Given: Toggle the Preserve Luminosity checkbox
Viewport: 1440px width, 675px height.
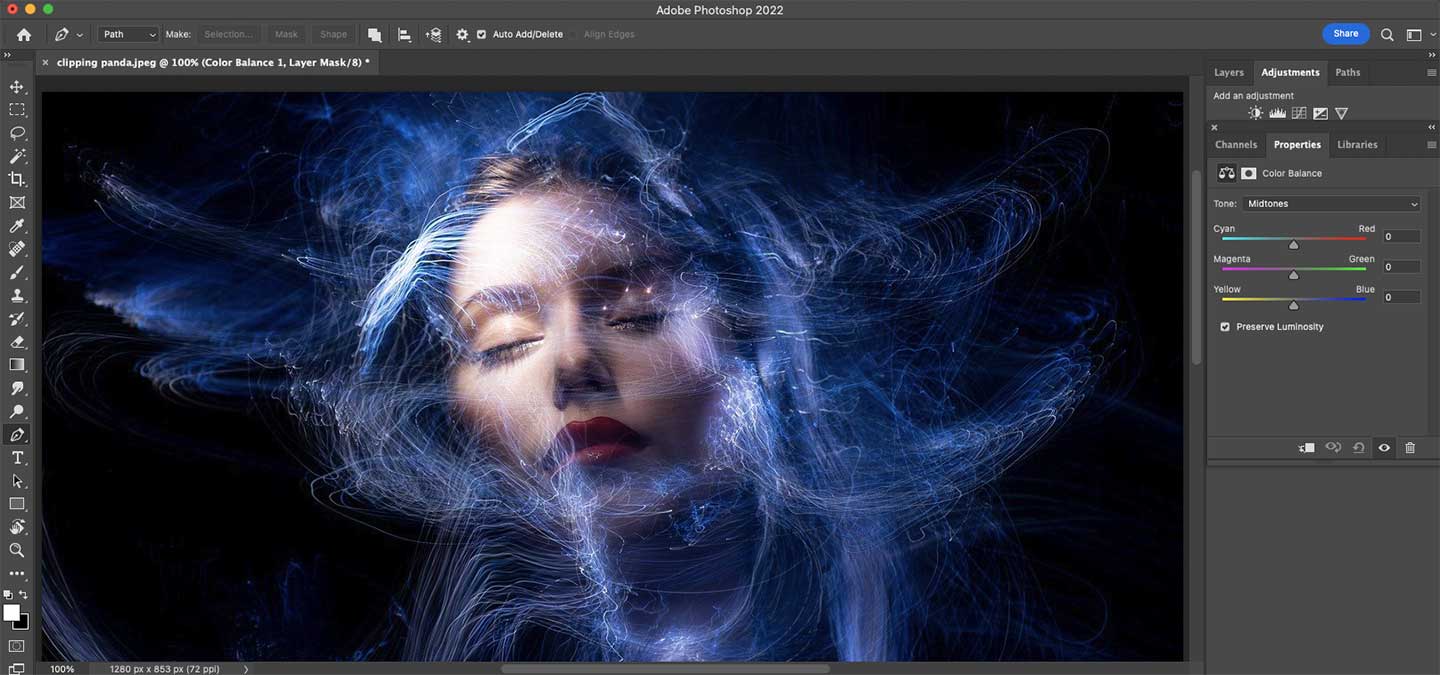Looking at the screenshot, I should coord(1225,327).
